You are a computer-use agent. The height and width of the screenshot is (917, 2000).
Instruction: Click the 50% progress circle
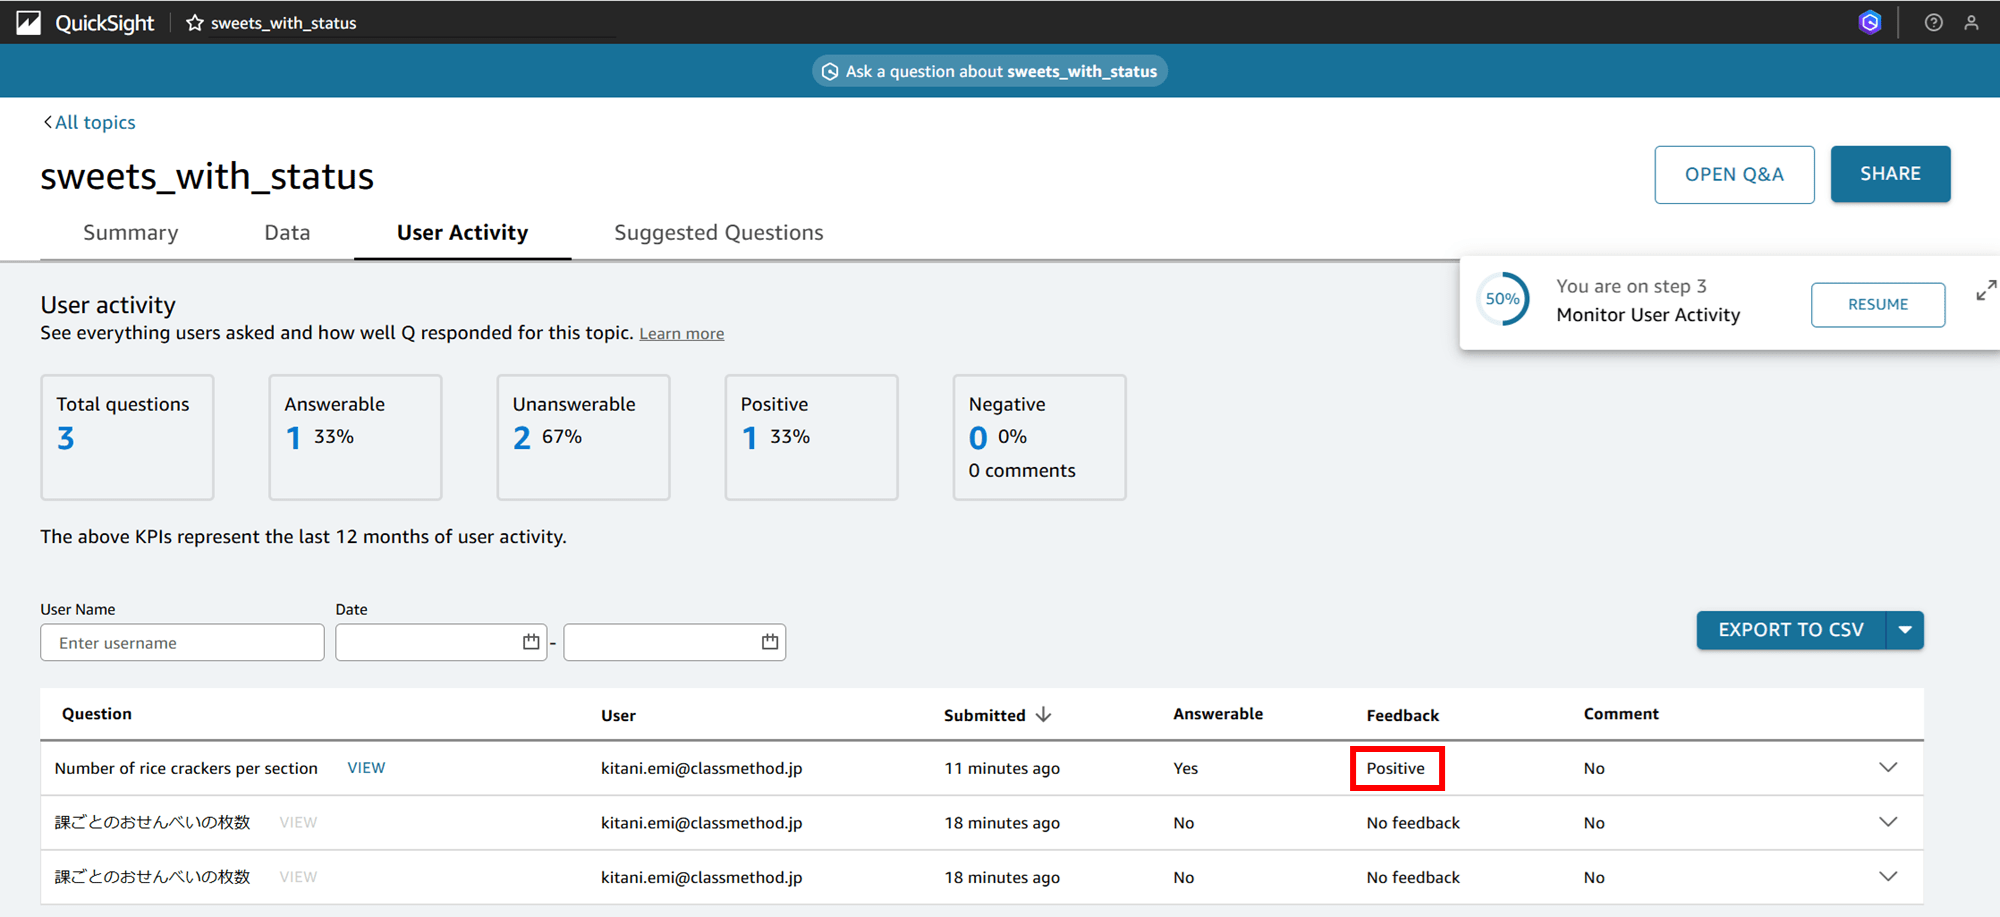1502,299
